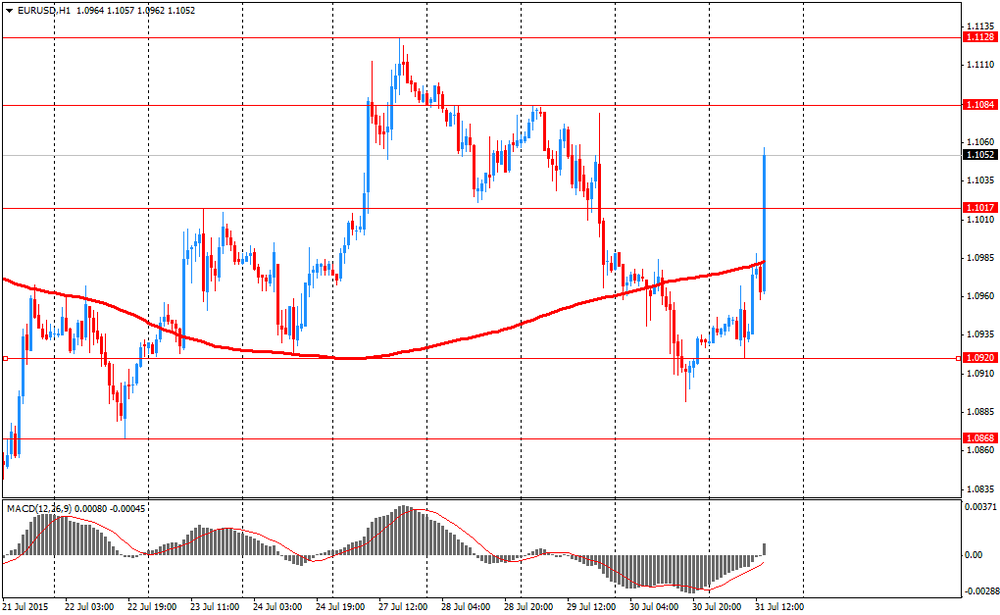Click the 31 Jul 12:00 time label
The width and height of the screenshot is (1000, 615).
pyautogui.click(x=779, y=607)
